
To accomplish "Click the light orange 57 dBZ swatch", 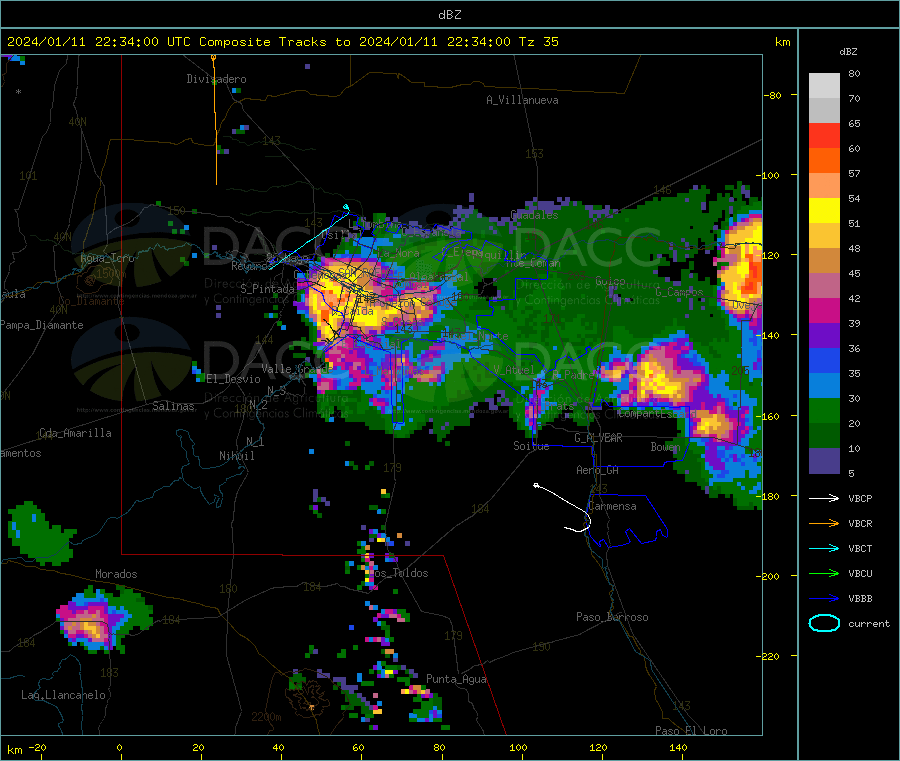I will pyautogui.click(x=824, y=185).
